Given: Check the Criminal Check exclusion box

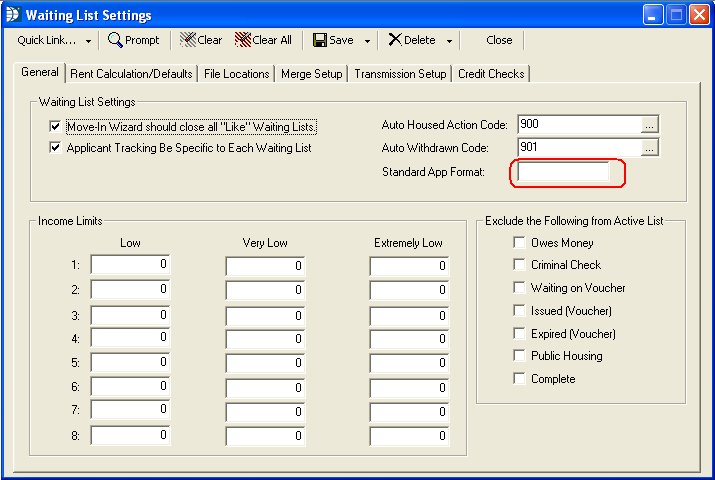Looking at the screenshot, I should coord(519,265).
